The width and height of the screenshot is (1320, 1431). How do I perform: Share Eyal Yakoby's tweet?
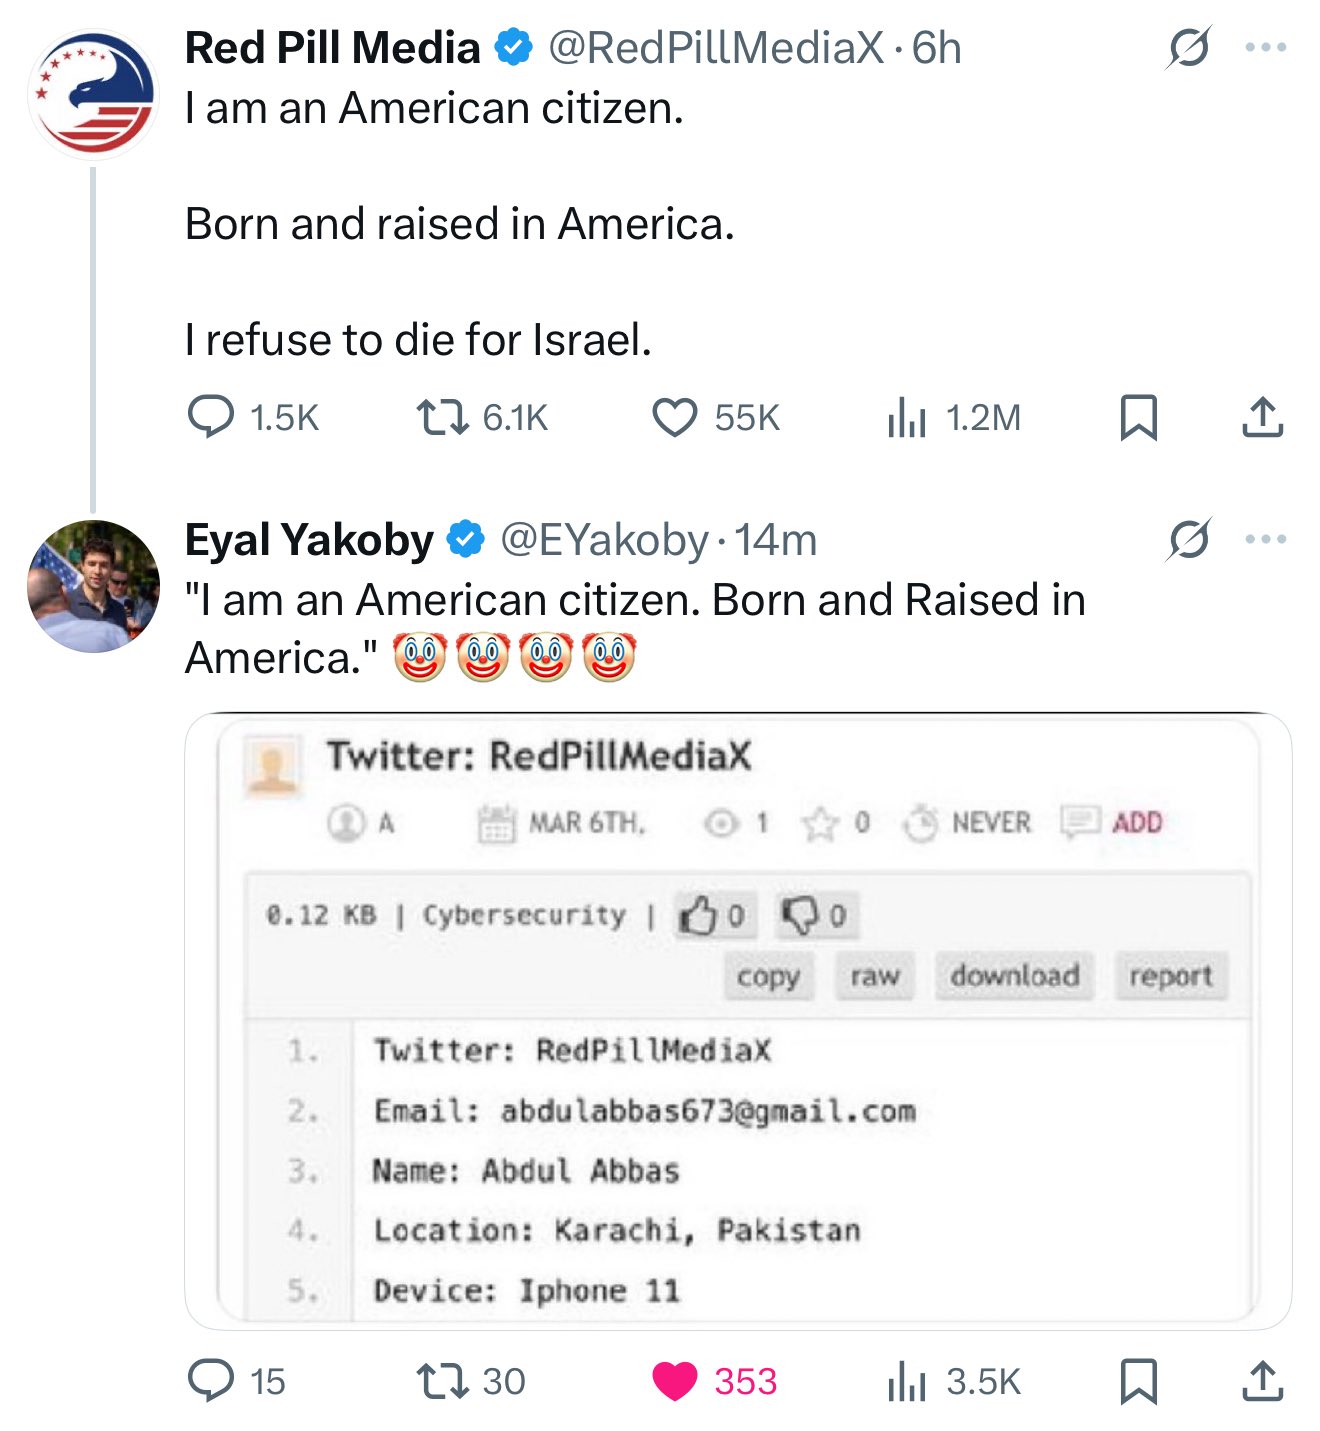(x=1262, y=1381)
